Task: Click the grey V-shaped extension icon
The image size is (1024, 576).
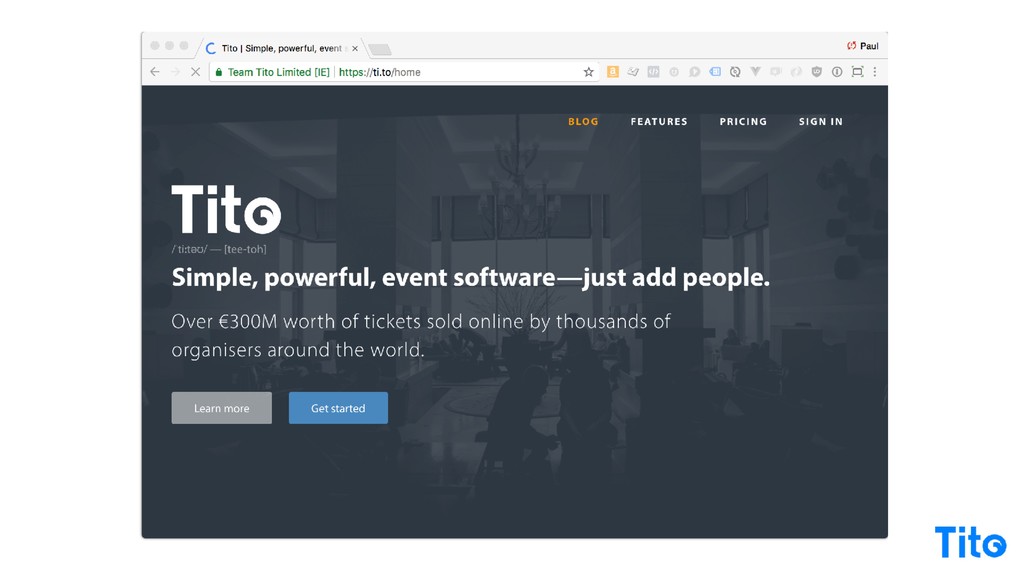Action: pyautogui.click(x=756, y=72)
